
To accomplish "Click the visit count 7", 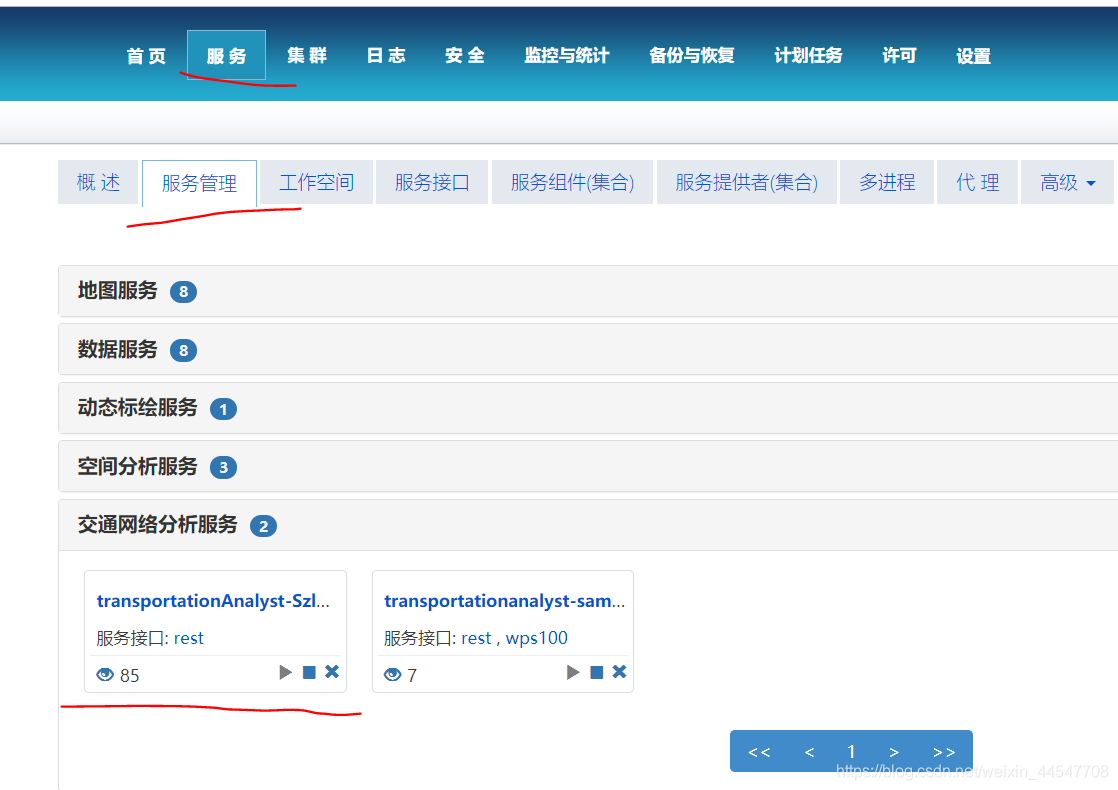I will (412, 675).
